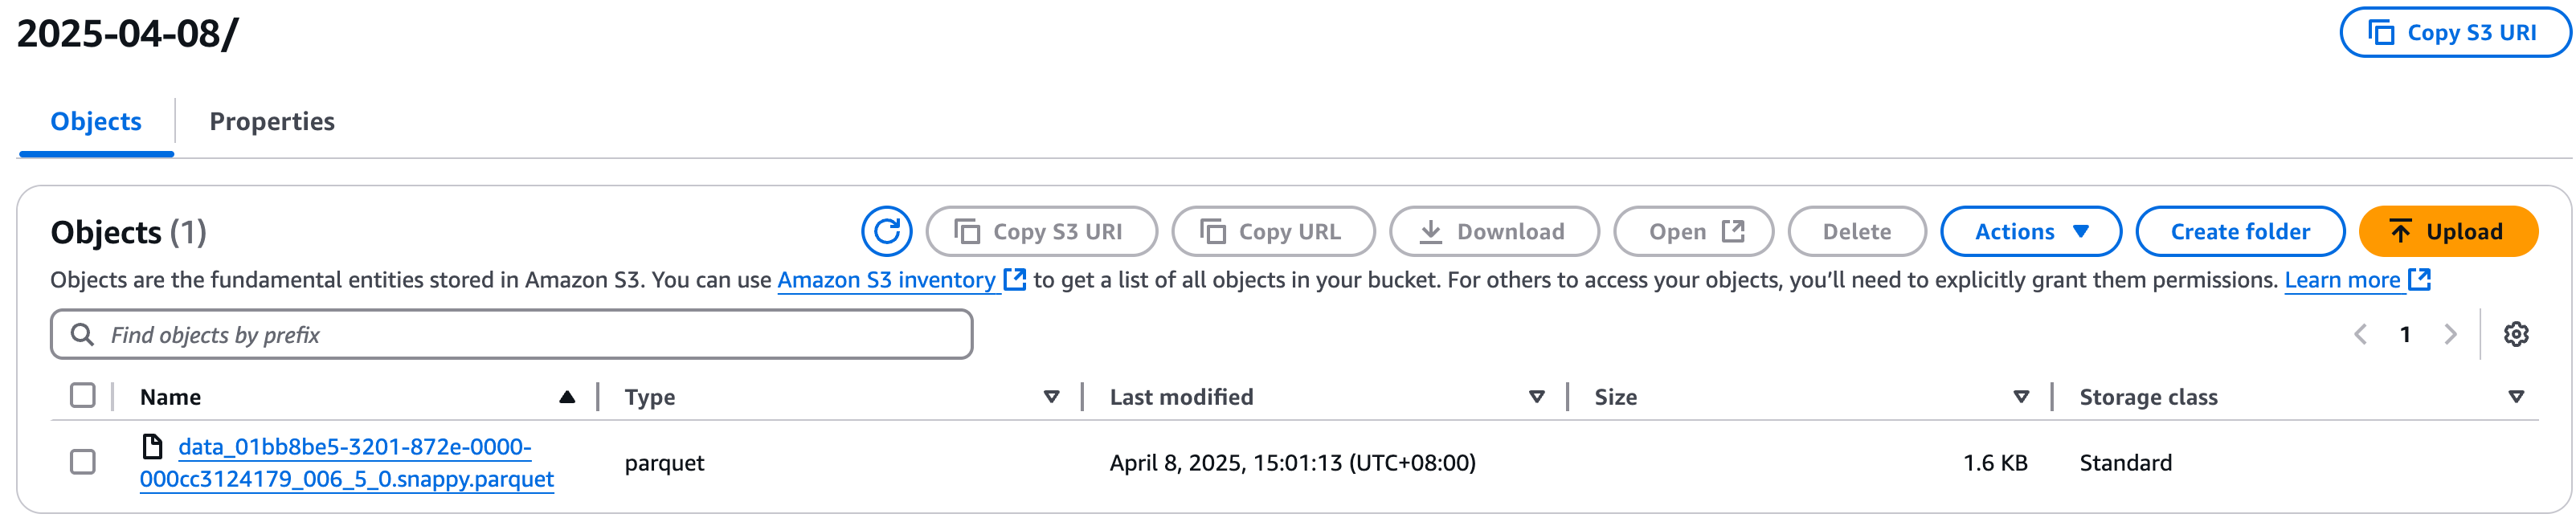Image resolution: width=2576 pixels, height=522 pixels.
Task: Go to the previous page arrow
Action: point(2360,334)
